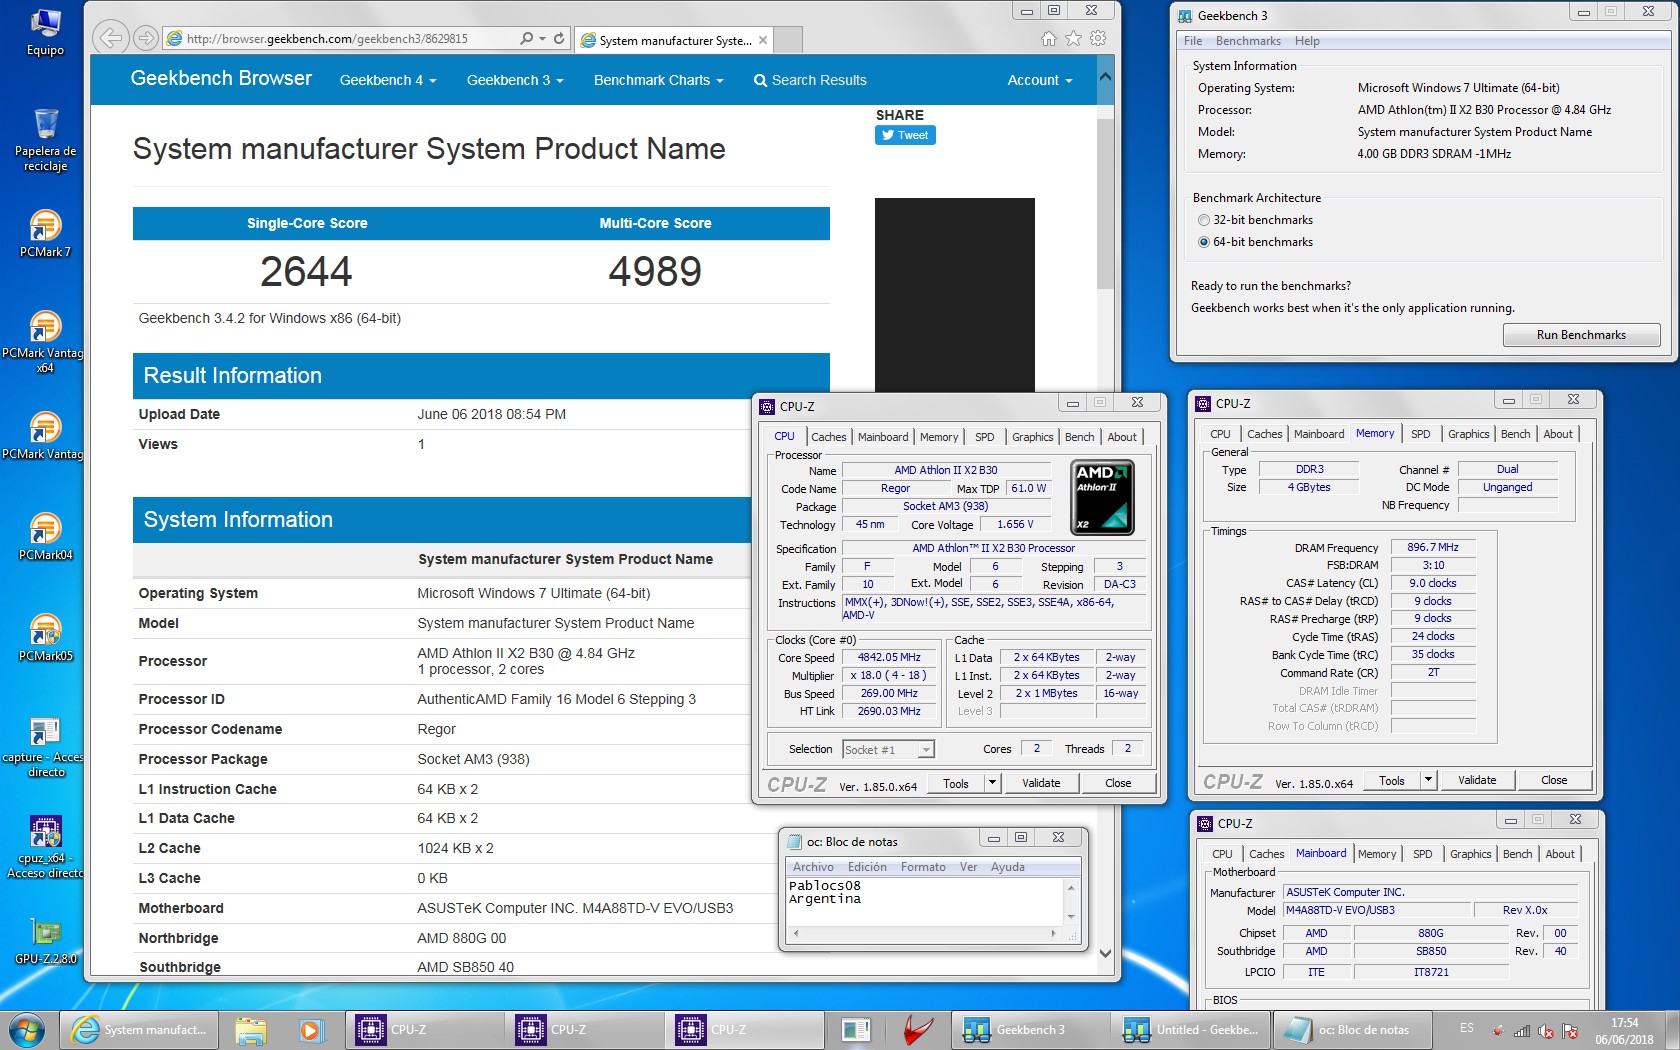Image resolution: width=1680 pixels, height=1050 pixels.
Task: Expand the Benchmark Charts dropdown
Action: point(658,80)
